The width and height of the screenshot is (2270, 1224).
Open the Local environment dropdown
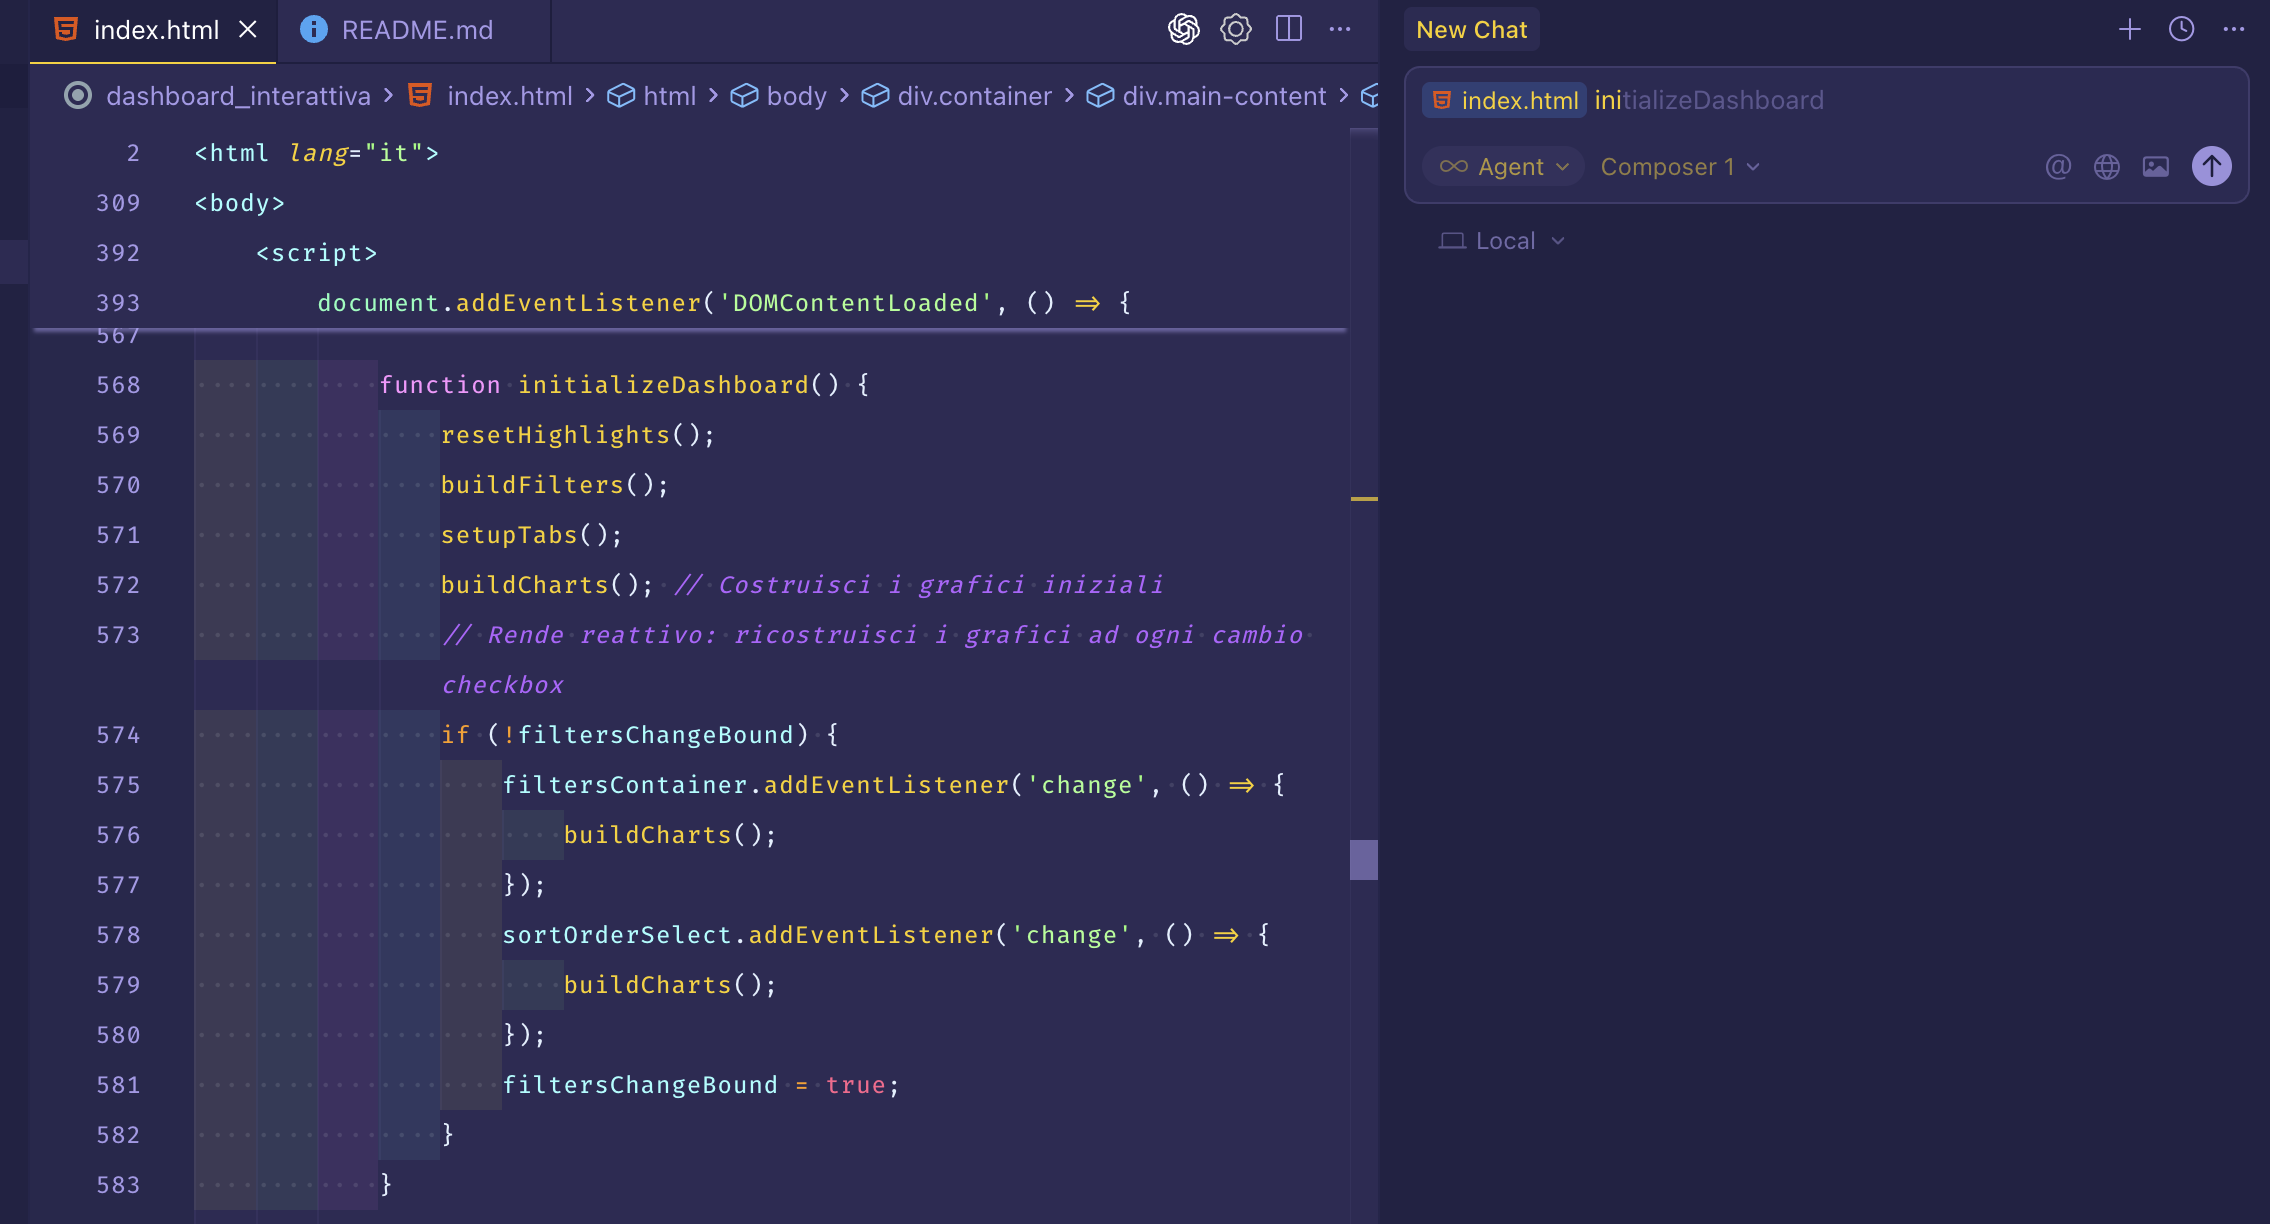click(1502, 241)
